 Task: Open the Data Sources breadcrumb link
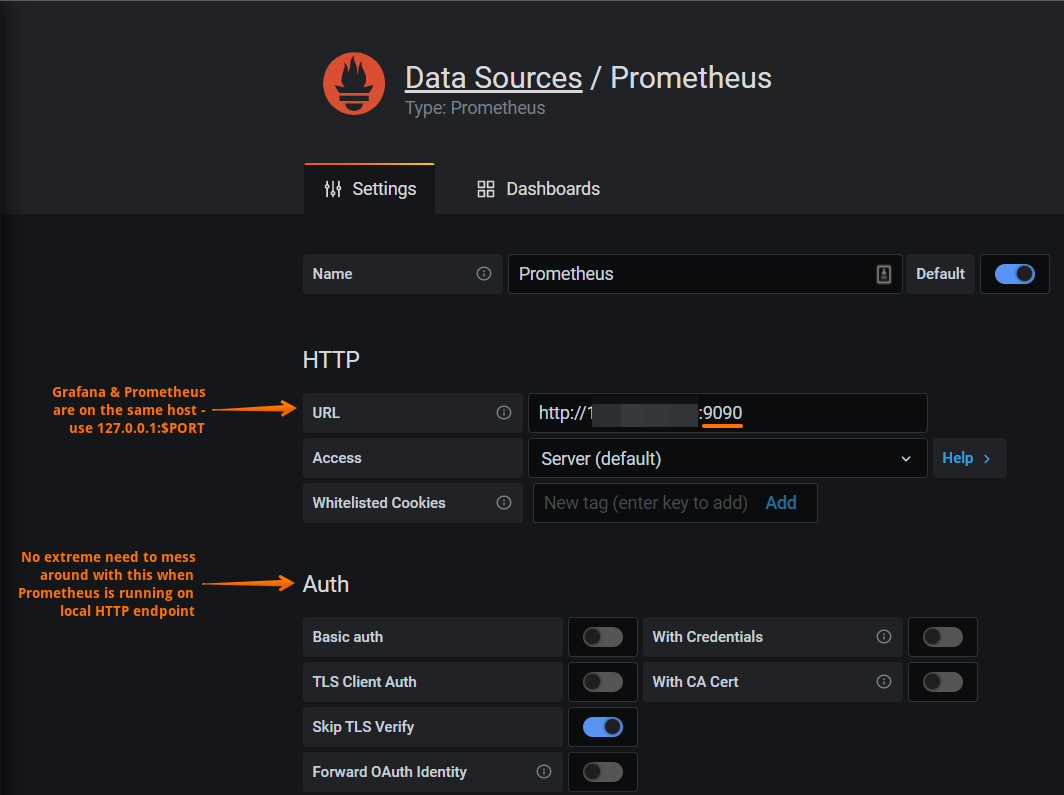click(x=493, y=77)
